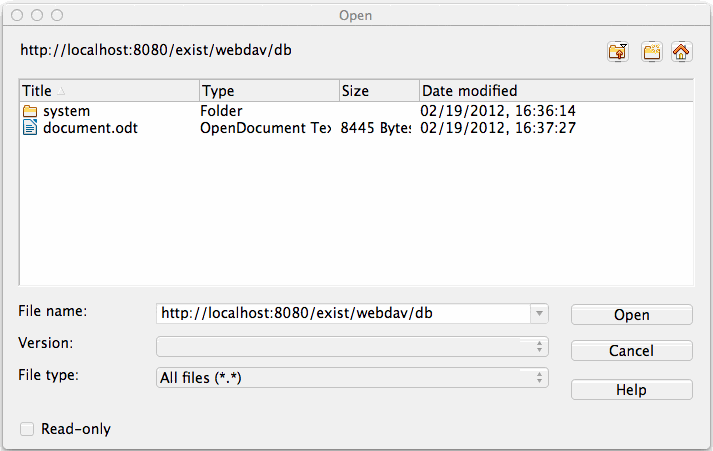The height and width of the screenshot is (451, 713).
Task: Open the Version dropdown
Action: tap(540, 346)
